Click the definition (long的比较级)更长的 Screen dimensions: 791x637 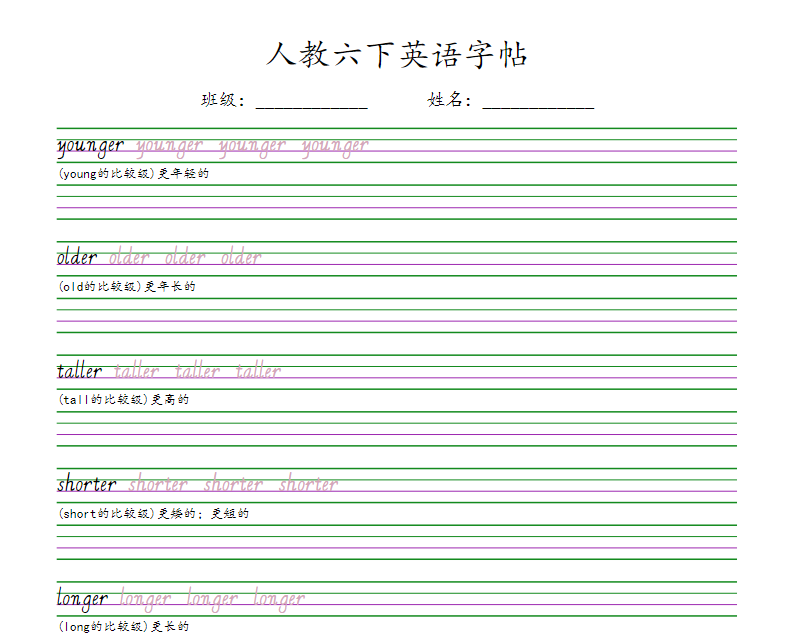[x=123, y=627]
